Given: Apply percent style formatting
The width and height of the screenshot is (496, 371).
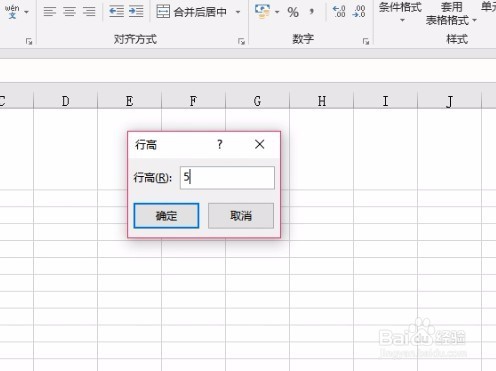Looking at the screenshot, I should (293, 12).
